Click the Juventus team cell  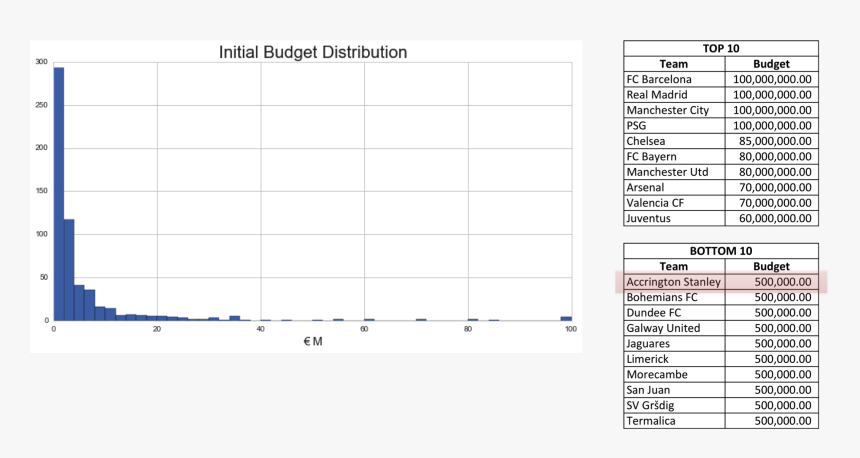[674, 218]
